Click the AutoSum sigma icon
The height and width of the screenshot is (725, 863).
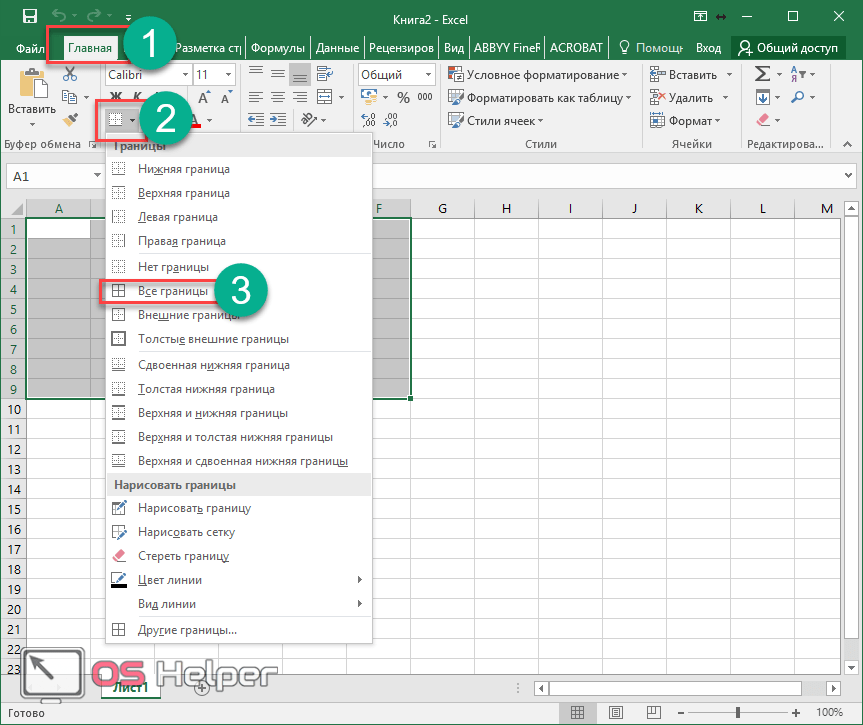pos(763,74)
